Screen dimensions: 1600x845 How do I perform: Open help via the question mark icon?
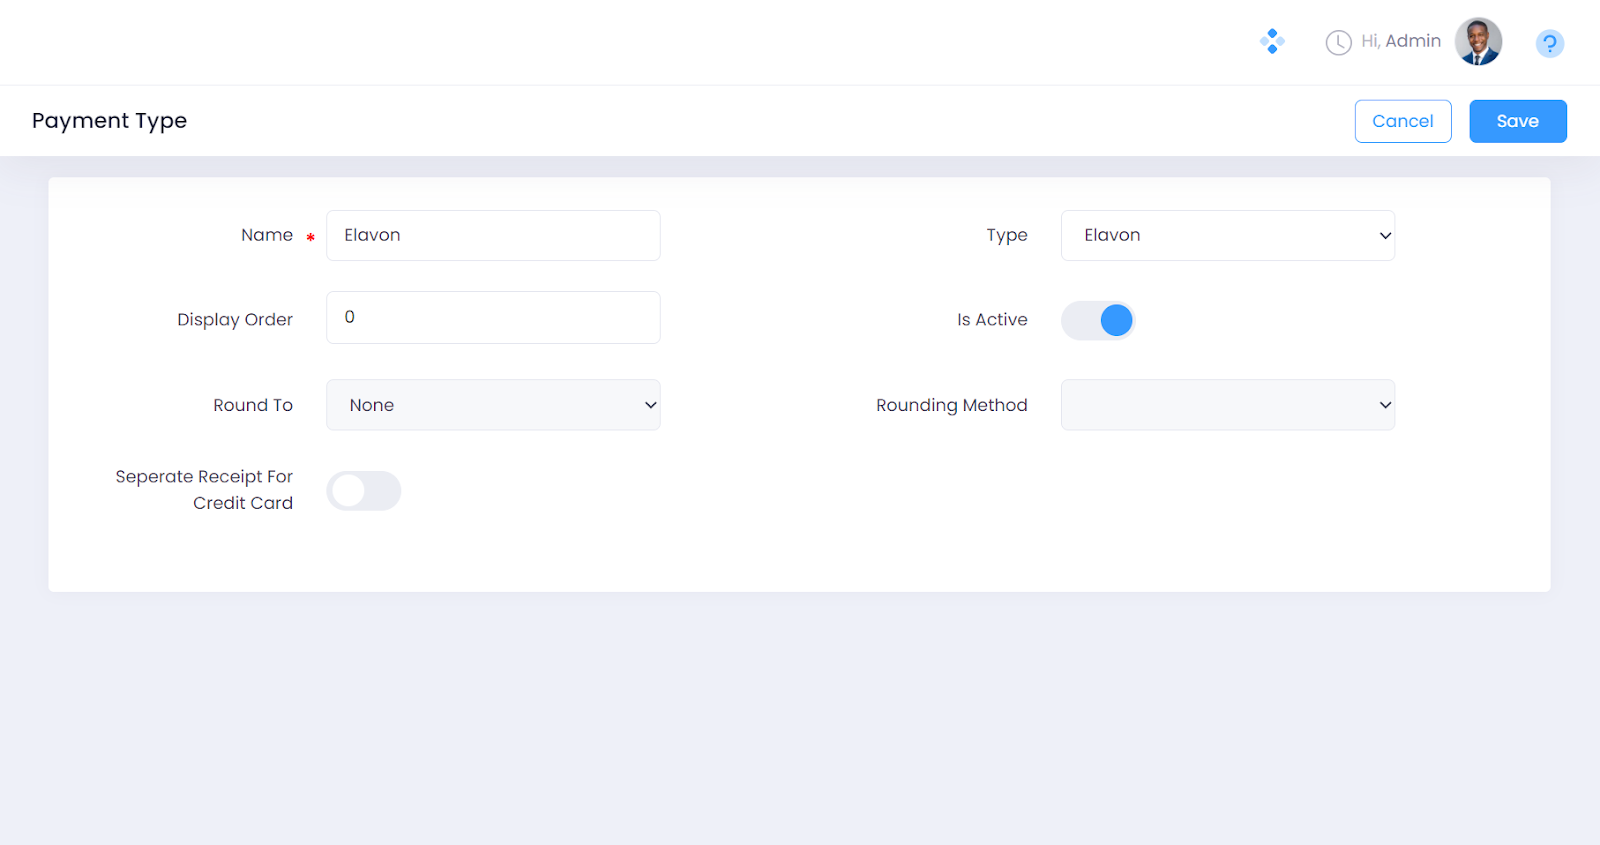1549,43
